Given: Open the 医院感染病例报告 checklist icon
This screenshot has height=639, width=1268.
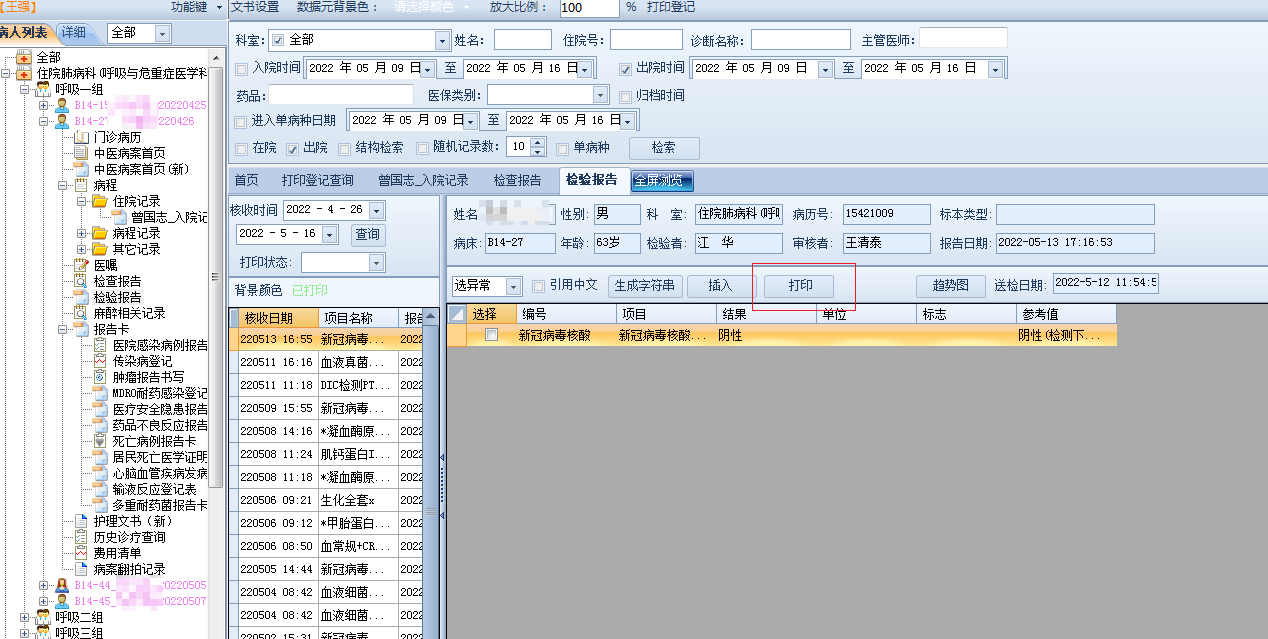Looking at the screenshot, I should pos(100,345).
